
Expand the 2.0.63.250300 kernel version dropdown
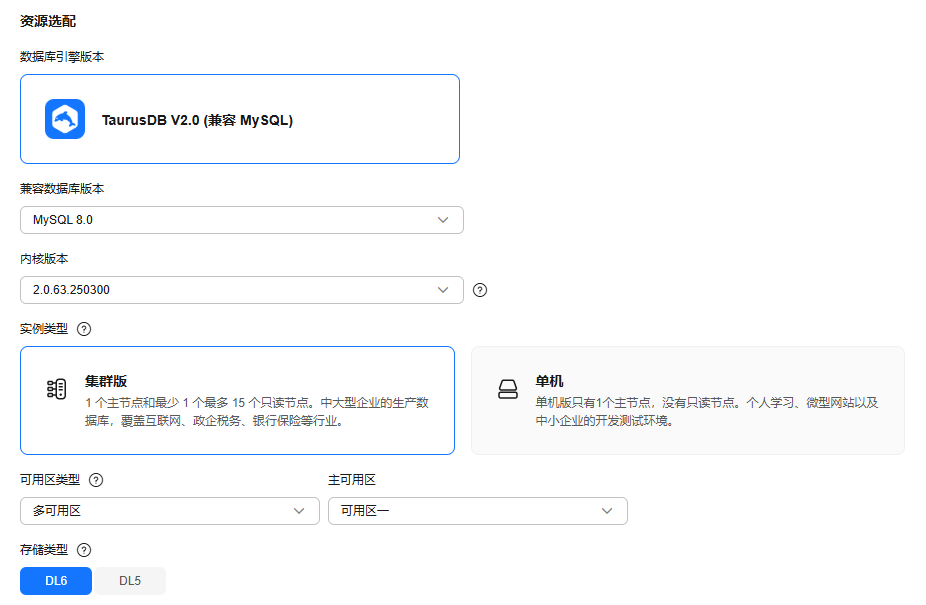[x=241, y=290]
